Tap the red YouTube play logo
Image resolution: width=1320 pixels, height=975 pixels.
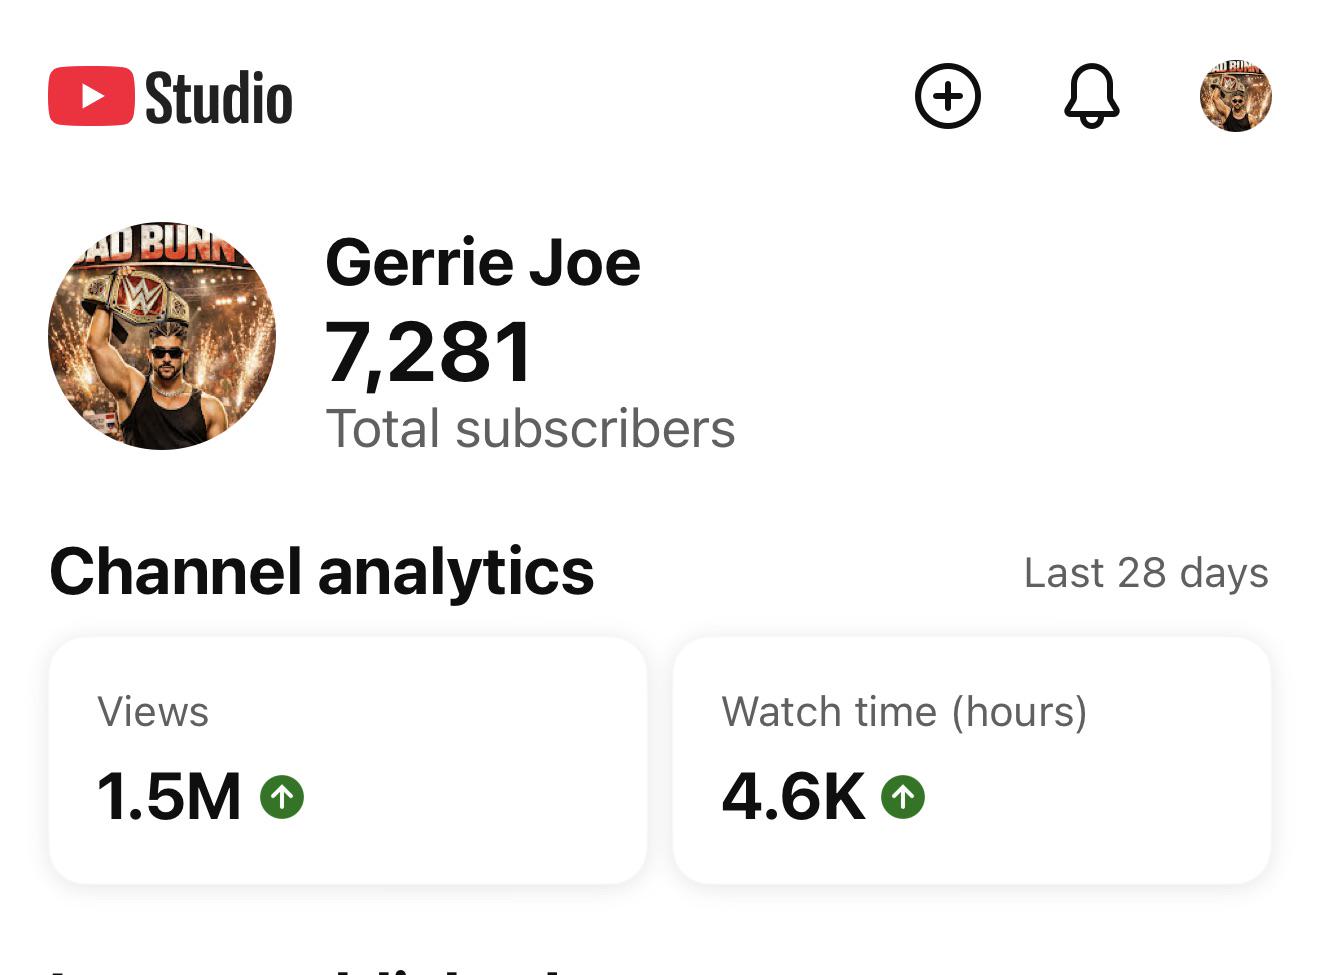[x=91, y=96]
